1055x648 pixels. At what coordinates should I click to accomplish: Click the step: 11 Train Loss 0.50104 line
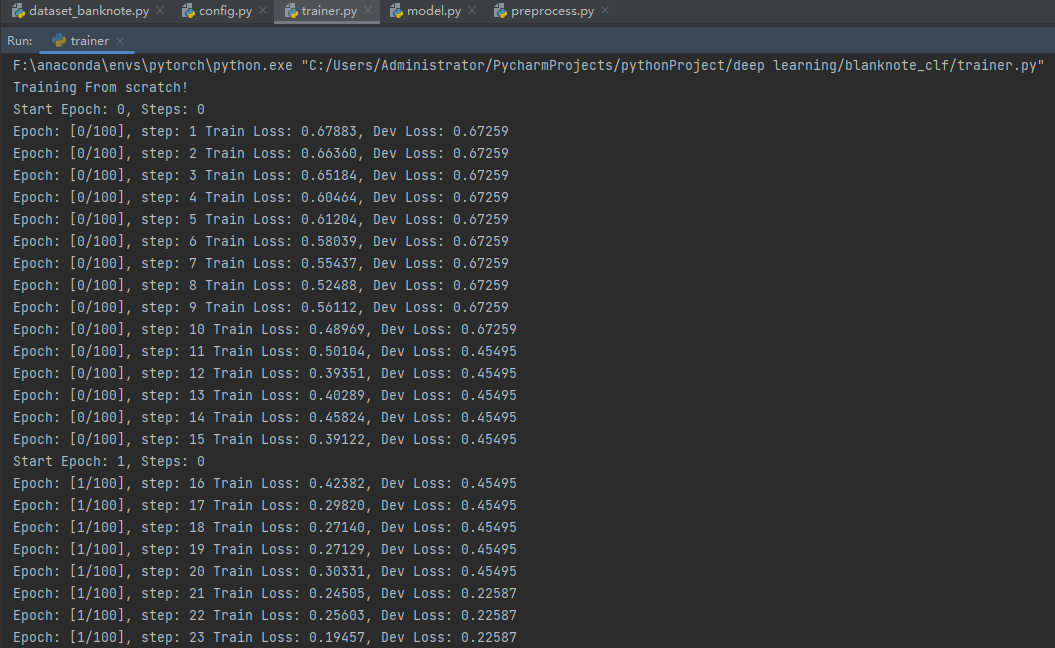coord(265,351)
